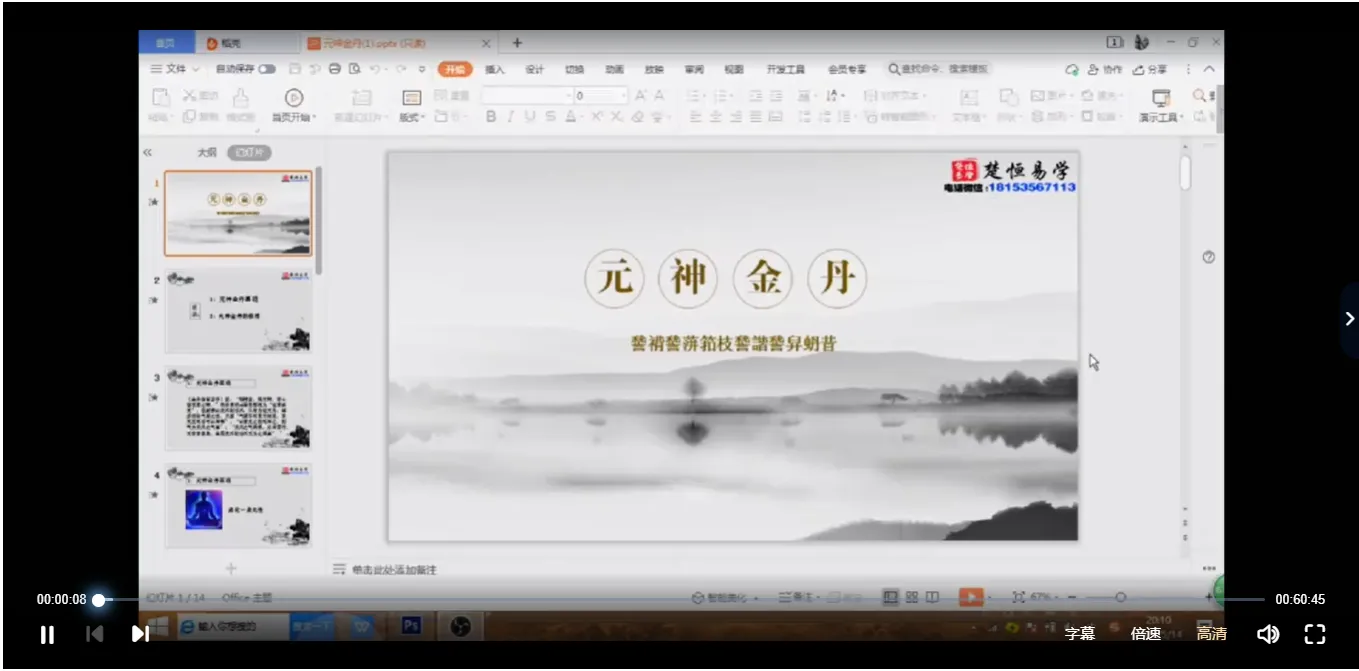1359x671 pixels.
Task: Open 倍速 playback speed options
Action: click(x=1146, y=633)
